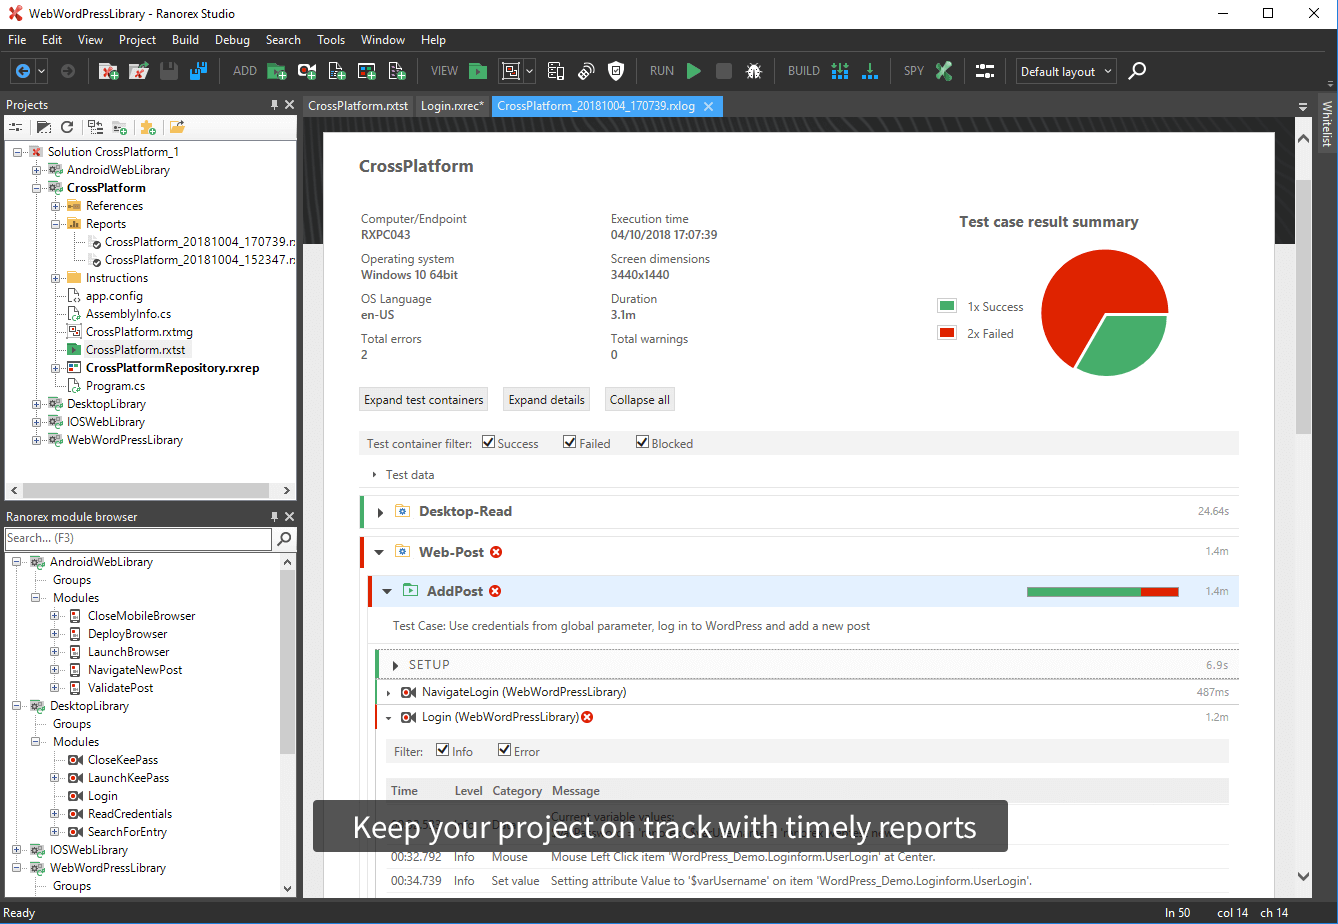This screenshot has height=924, width=1338.
Task: Pin the Projects panel
Action: (x=275, y=104)
